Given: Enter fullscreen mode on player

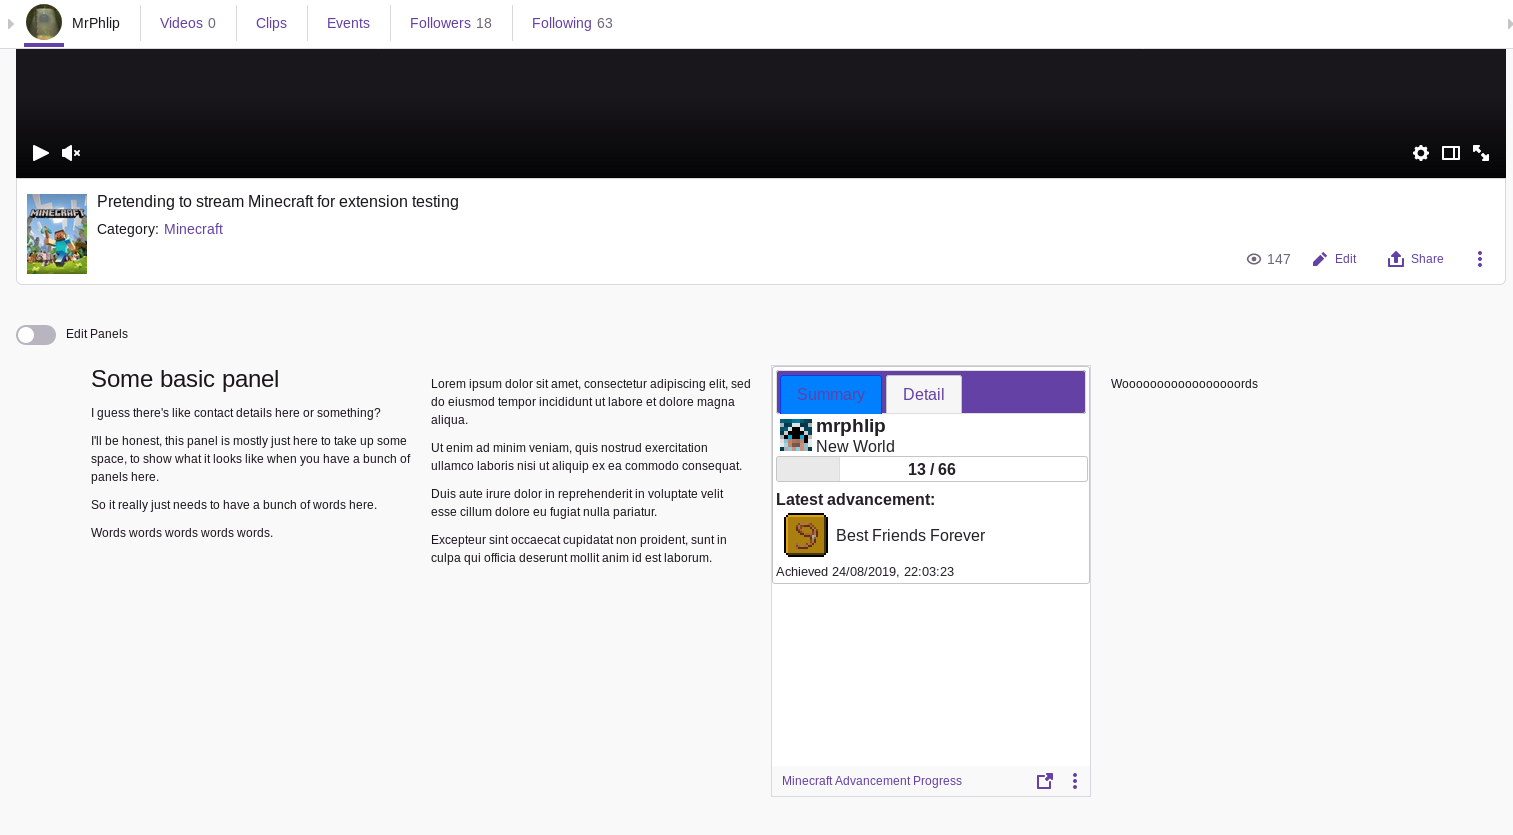Looking at the screenshot, I should click(x=1481, y=153).
